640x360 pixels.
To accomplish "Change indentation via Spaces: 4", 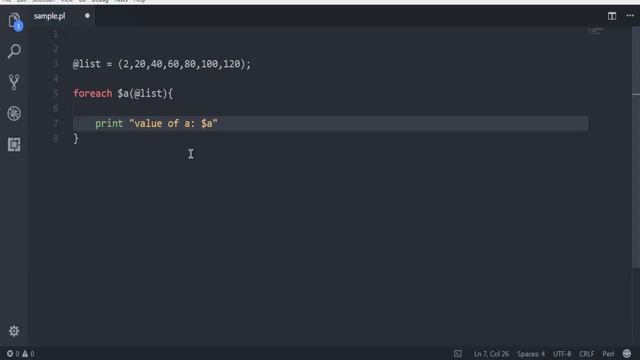I will pos(531,354).
